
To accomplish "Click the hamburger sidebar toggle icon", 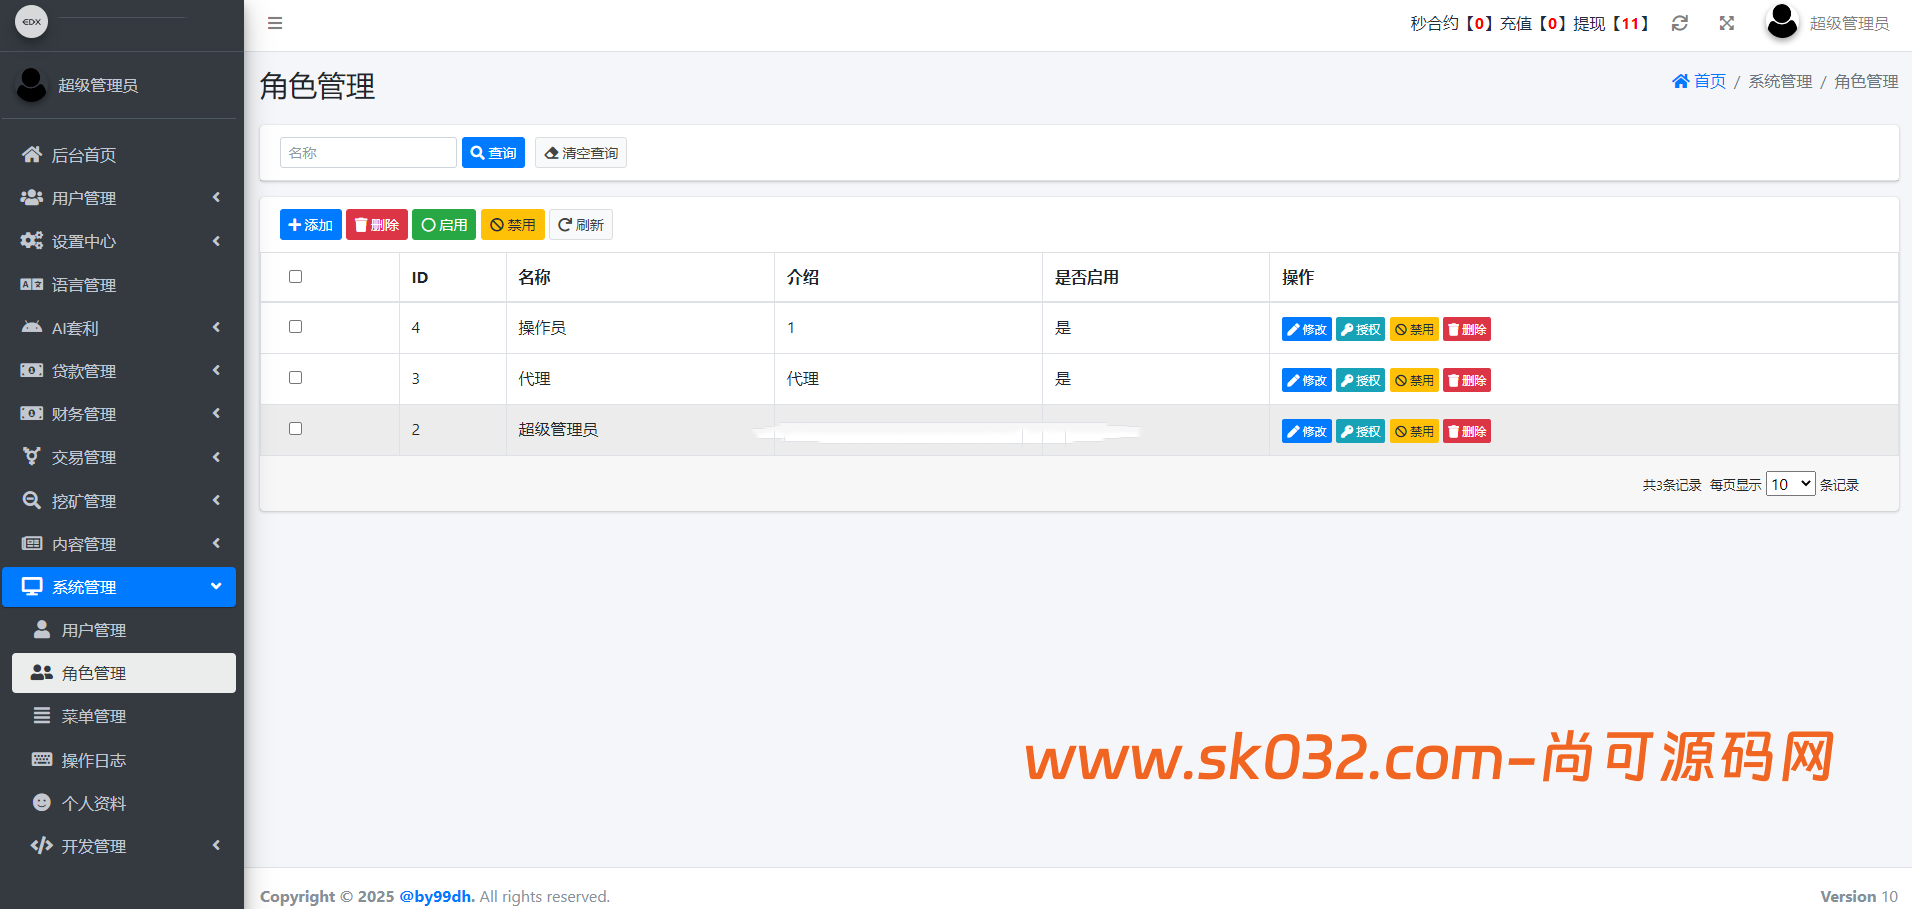I will point(275,23).
